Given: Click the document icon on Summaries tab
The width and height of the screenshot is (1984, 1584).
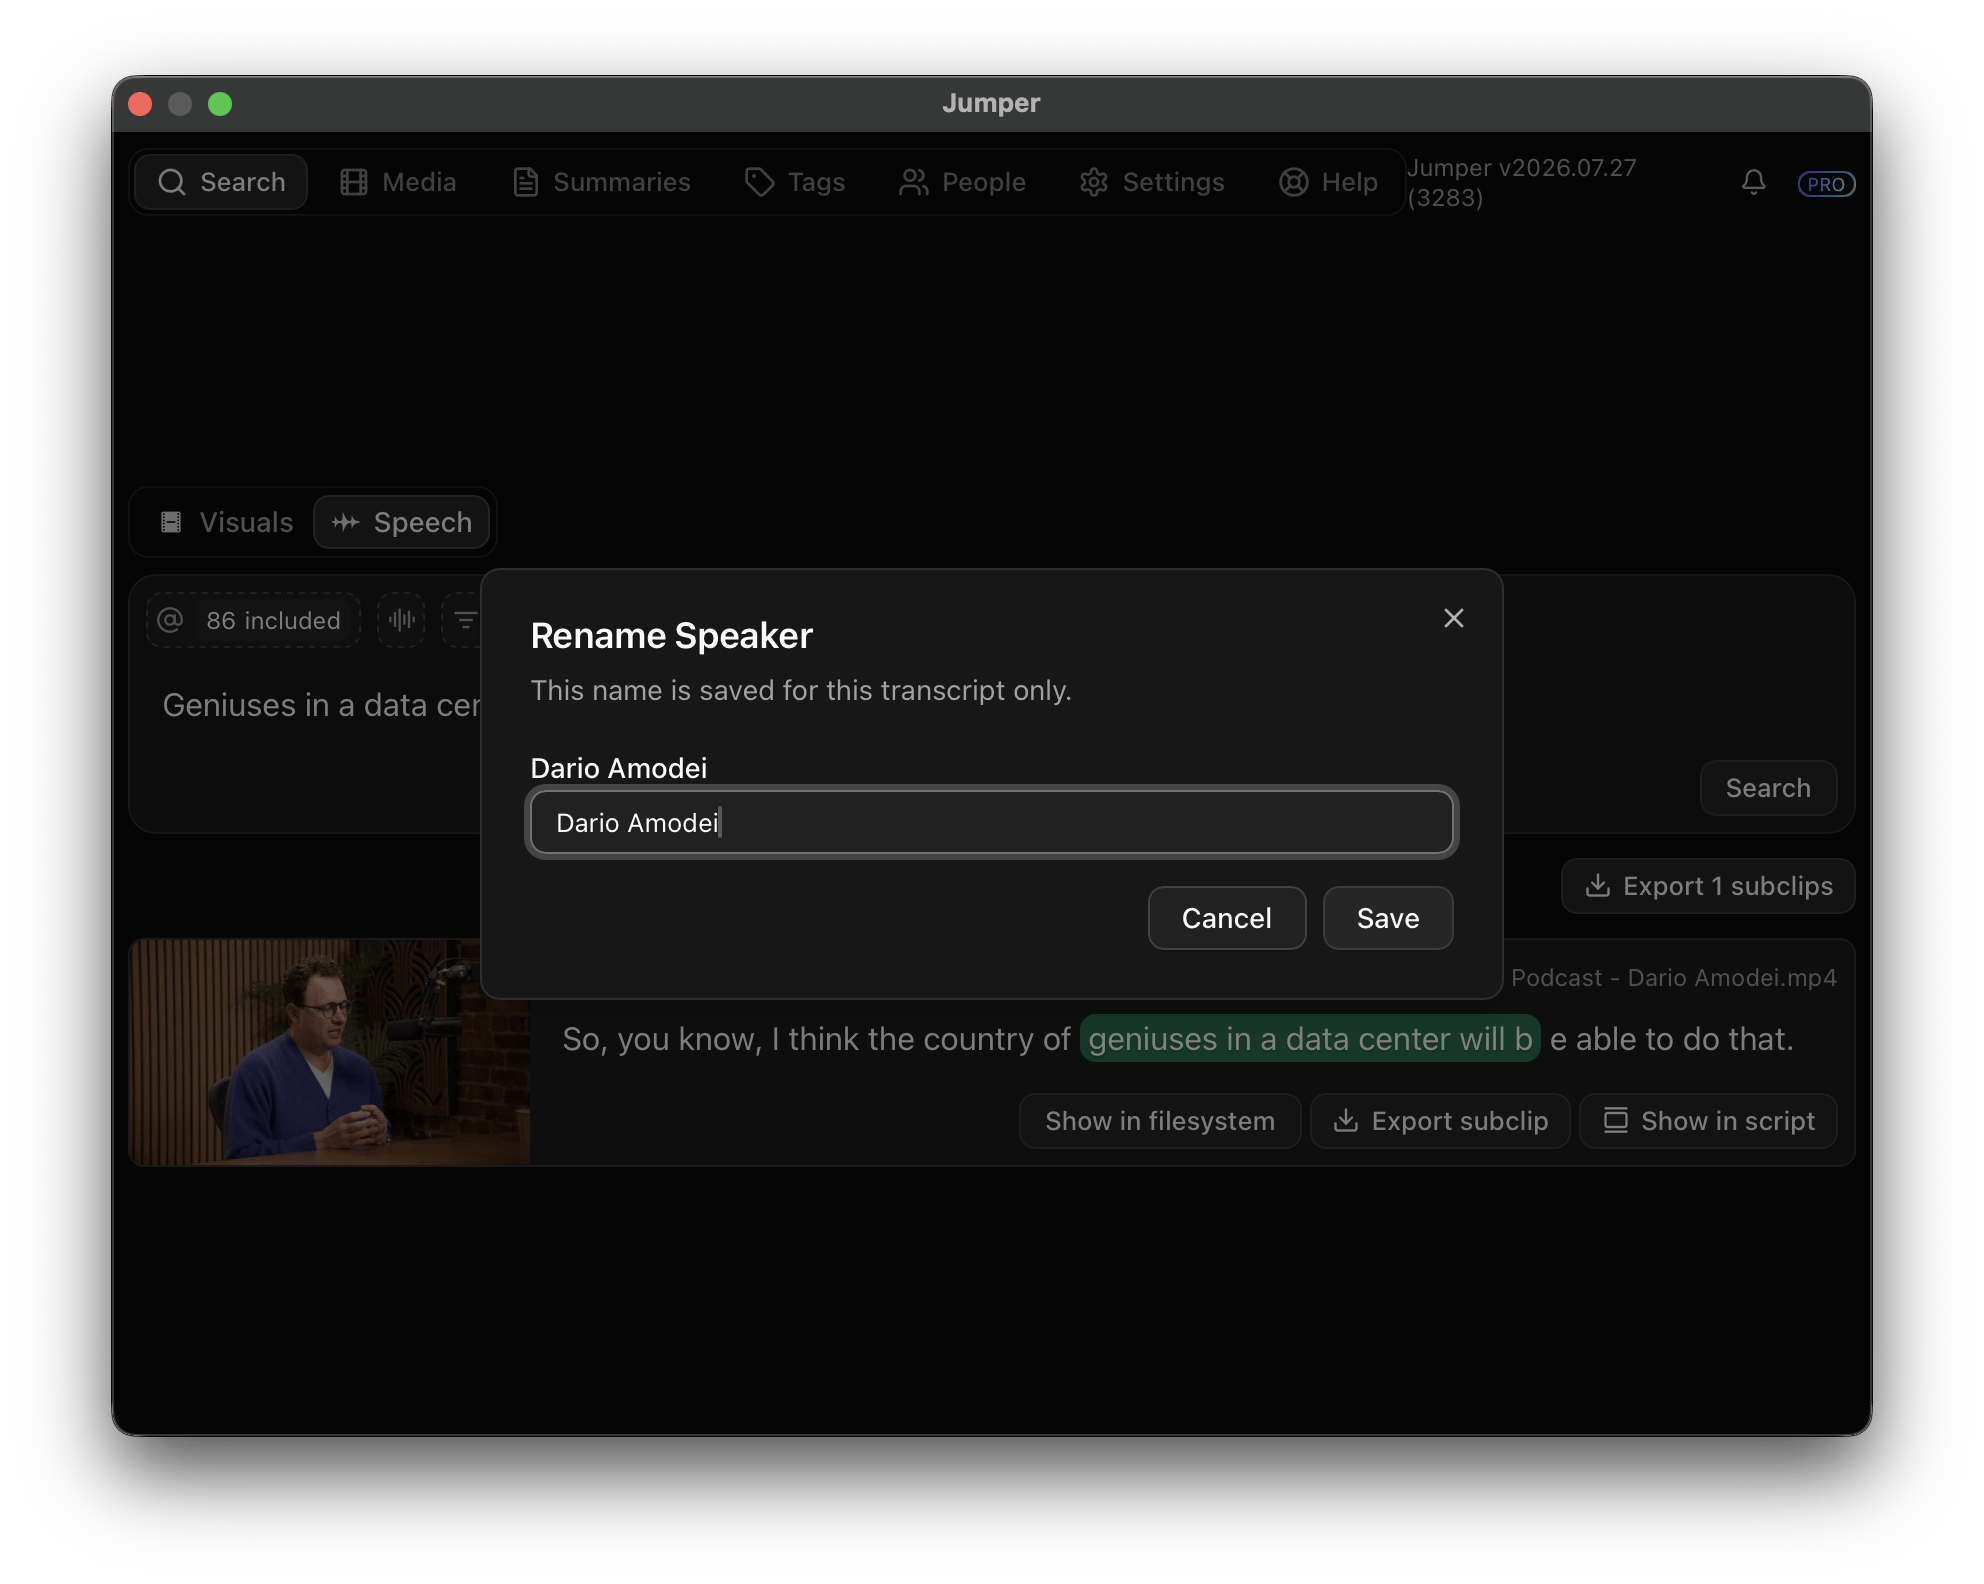Looking at the screenshot, I should (526, 182).
